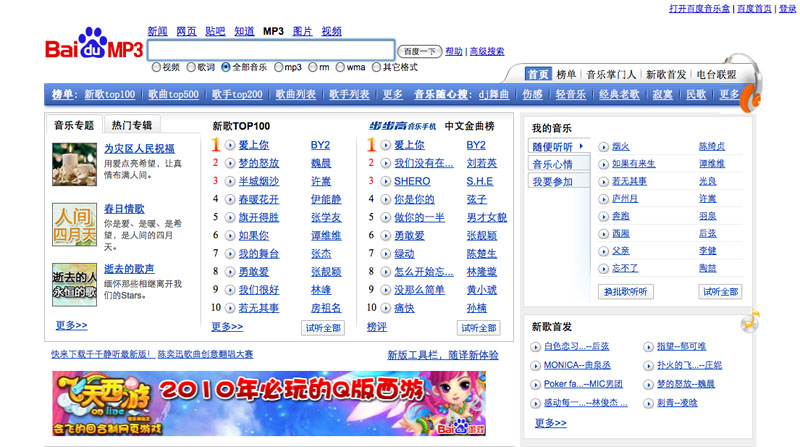Open the 音乐掌门人 navigation tab
This screenshot has height=447, width=800.
point(611,74)
